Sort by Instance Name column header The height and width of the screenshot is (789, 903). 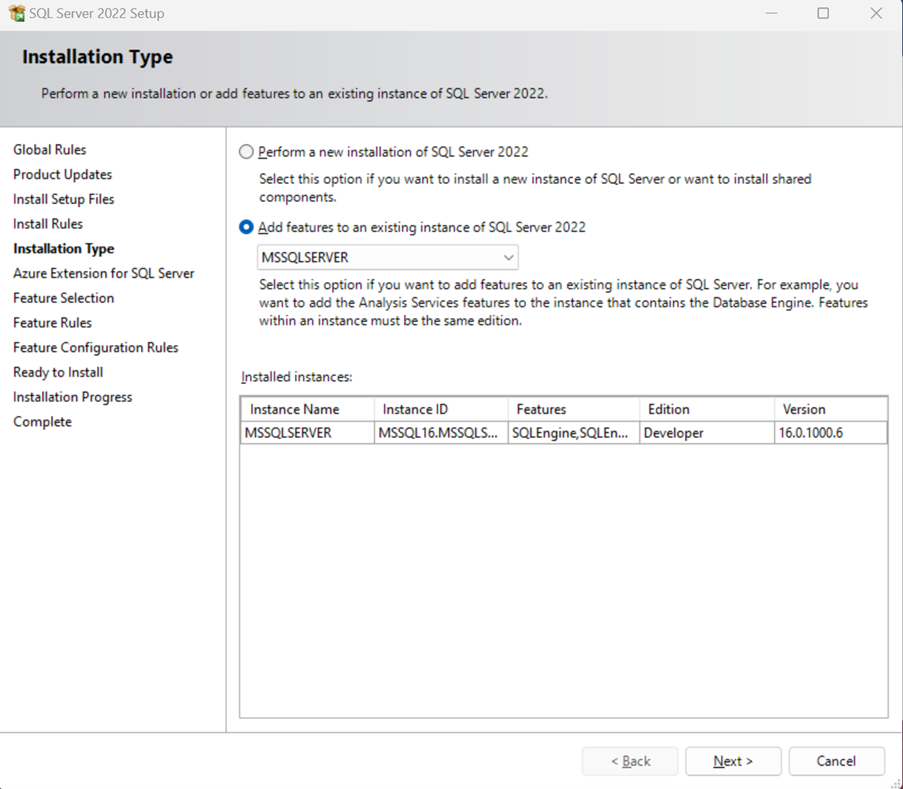coord(307,409)
